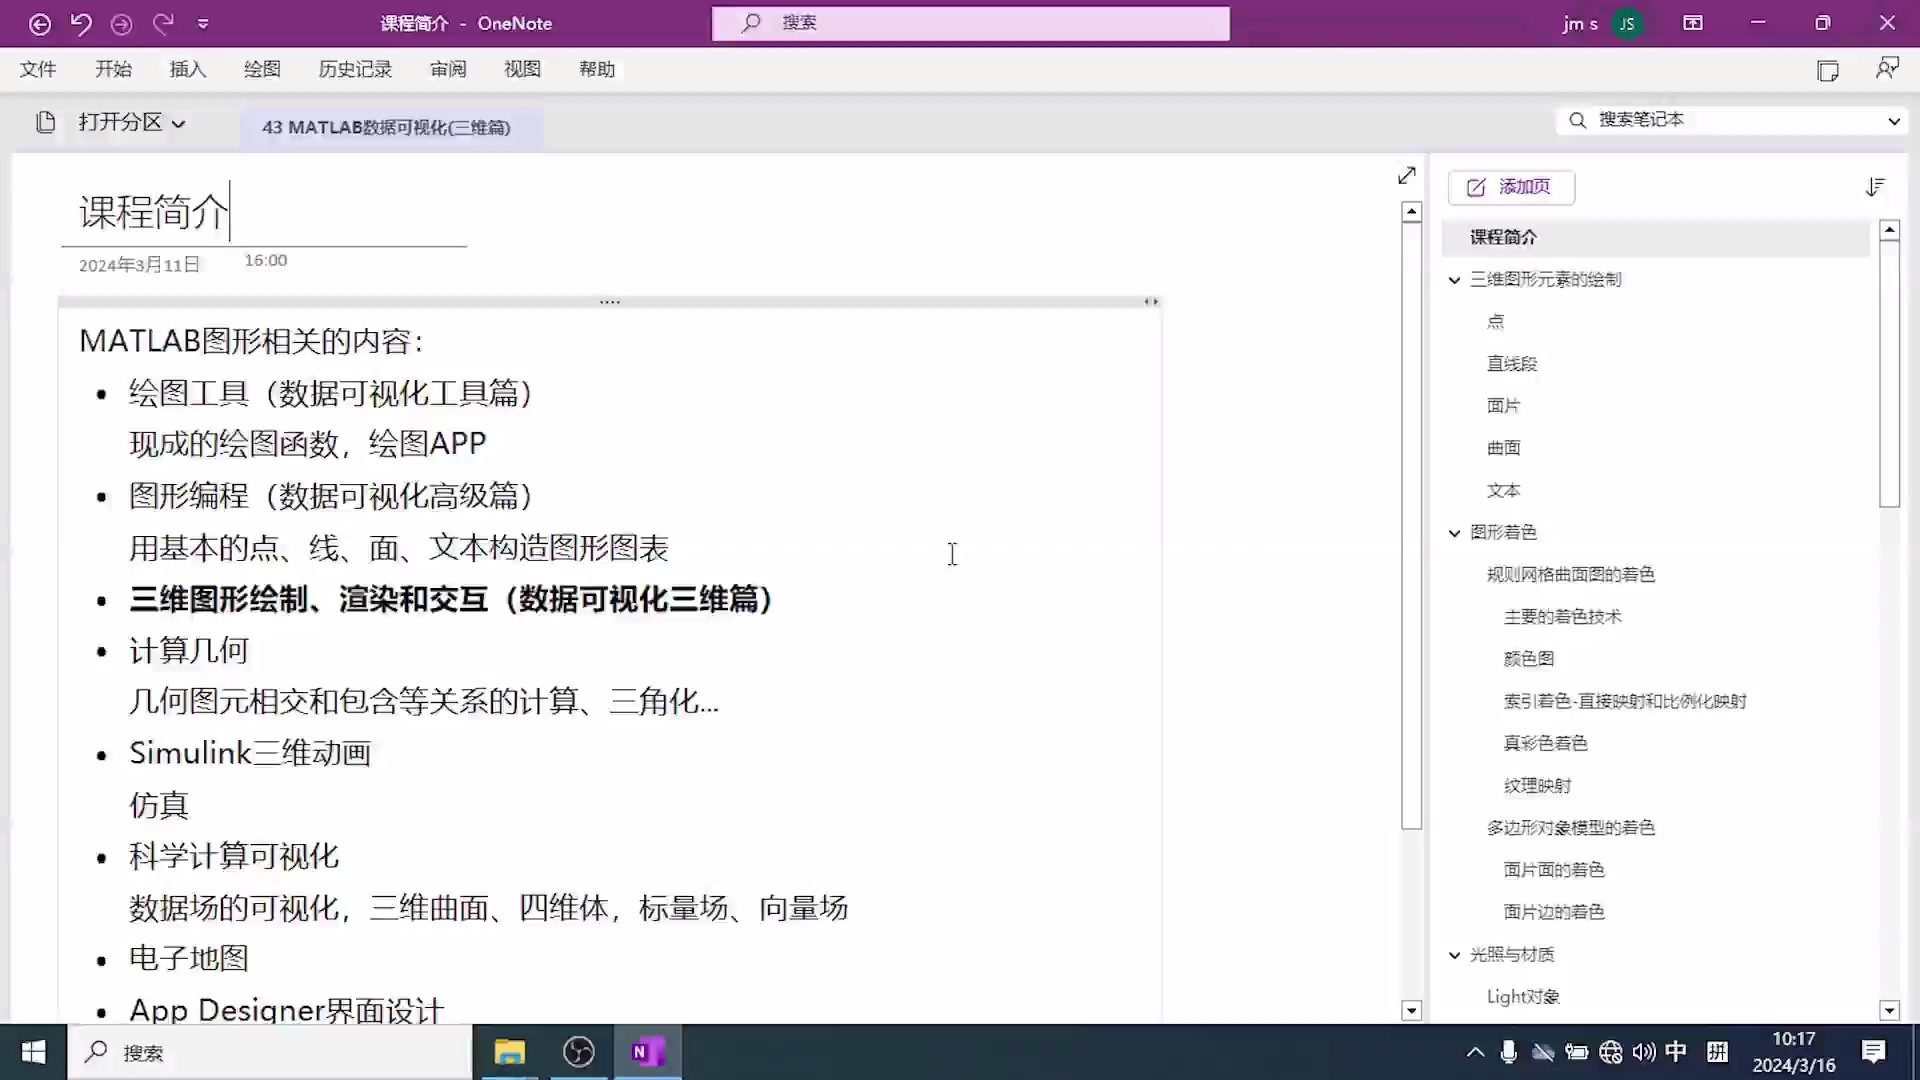Click the expand-page diagonal arrow icon
Screen dimensions: 1920x1080
tap(1407, 175)
